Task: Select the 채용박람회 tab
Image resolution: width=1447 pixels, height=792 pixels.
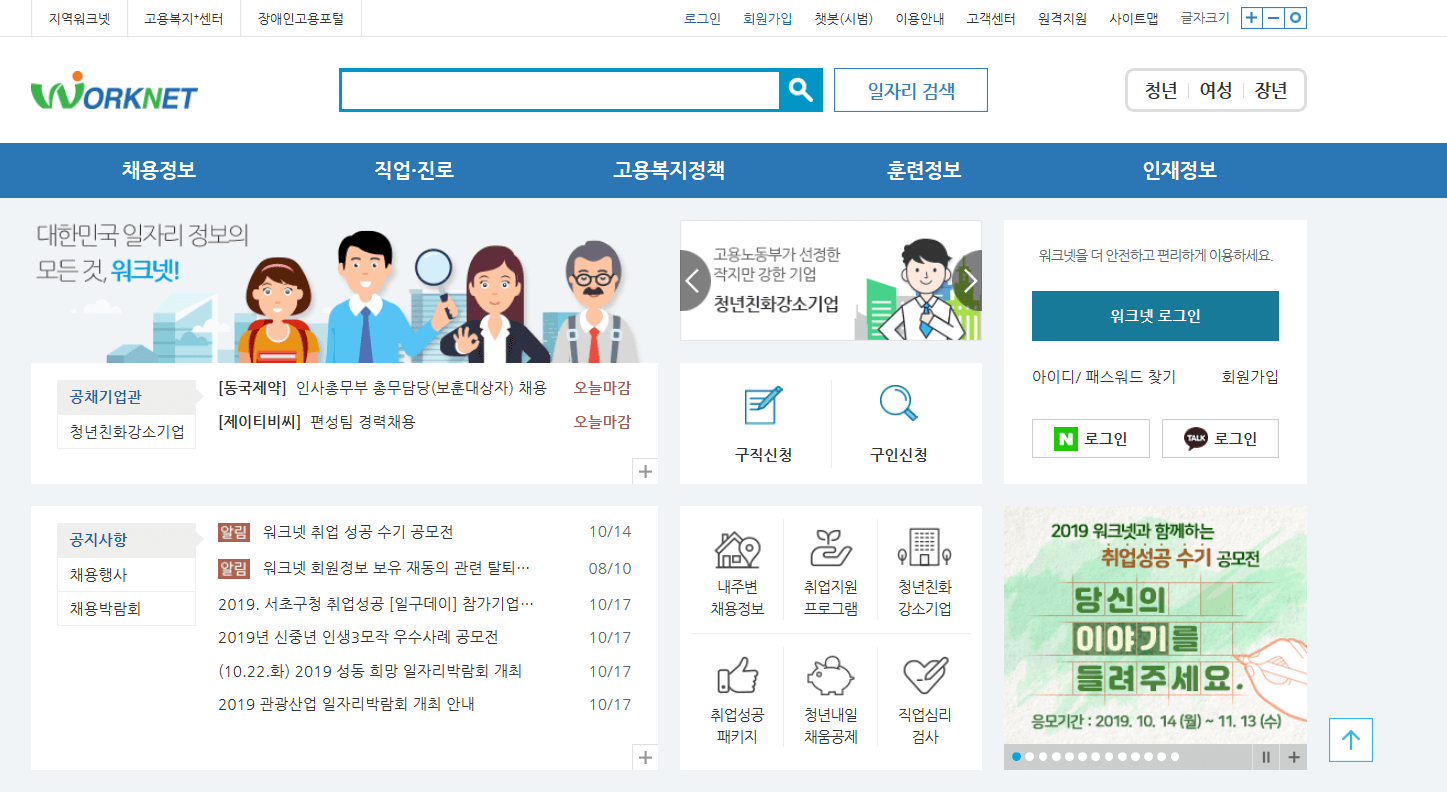Action: [x=126, y=608]
